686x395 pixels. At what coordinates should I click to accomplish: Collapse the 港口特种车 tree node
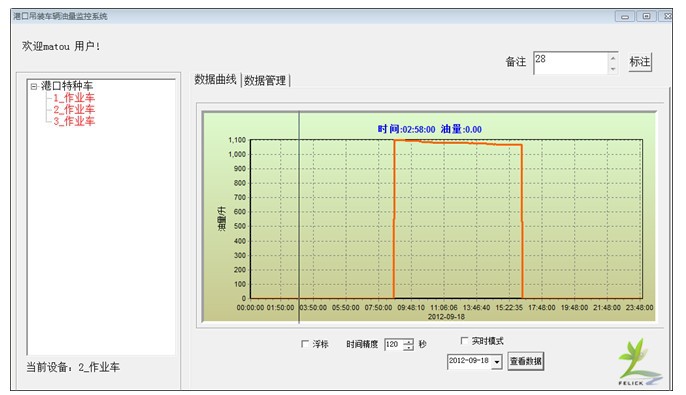click(34, 87)
